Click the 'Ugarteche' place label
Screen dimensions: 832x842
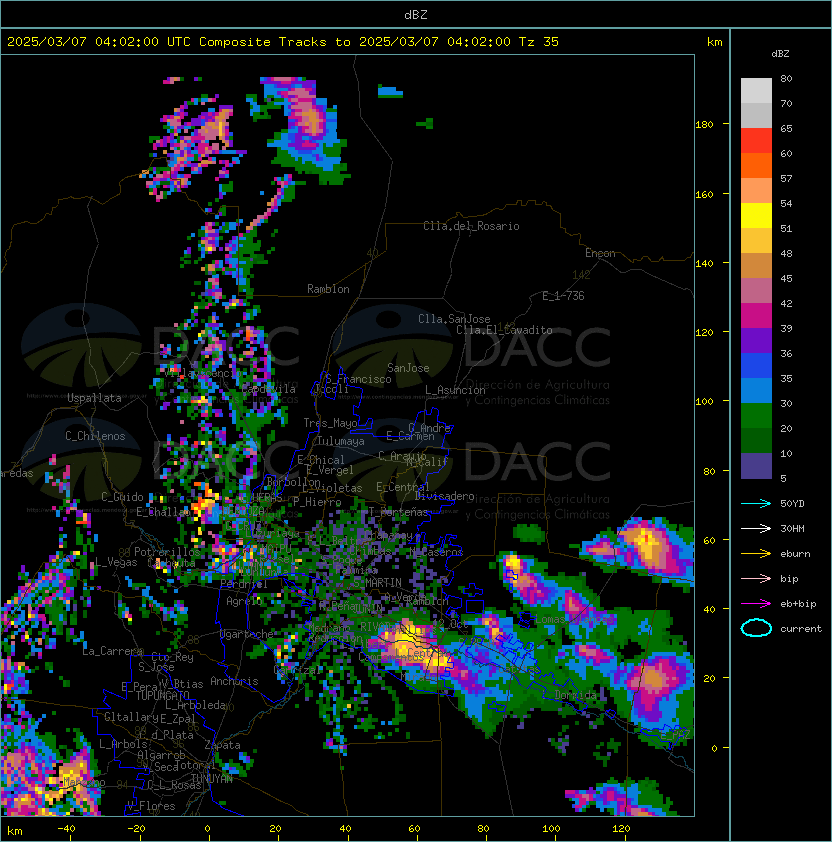tap(247, 634)
